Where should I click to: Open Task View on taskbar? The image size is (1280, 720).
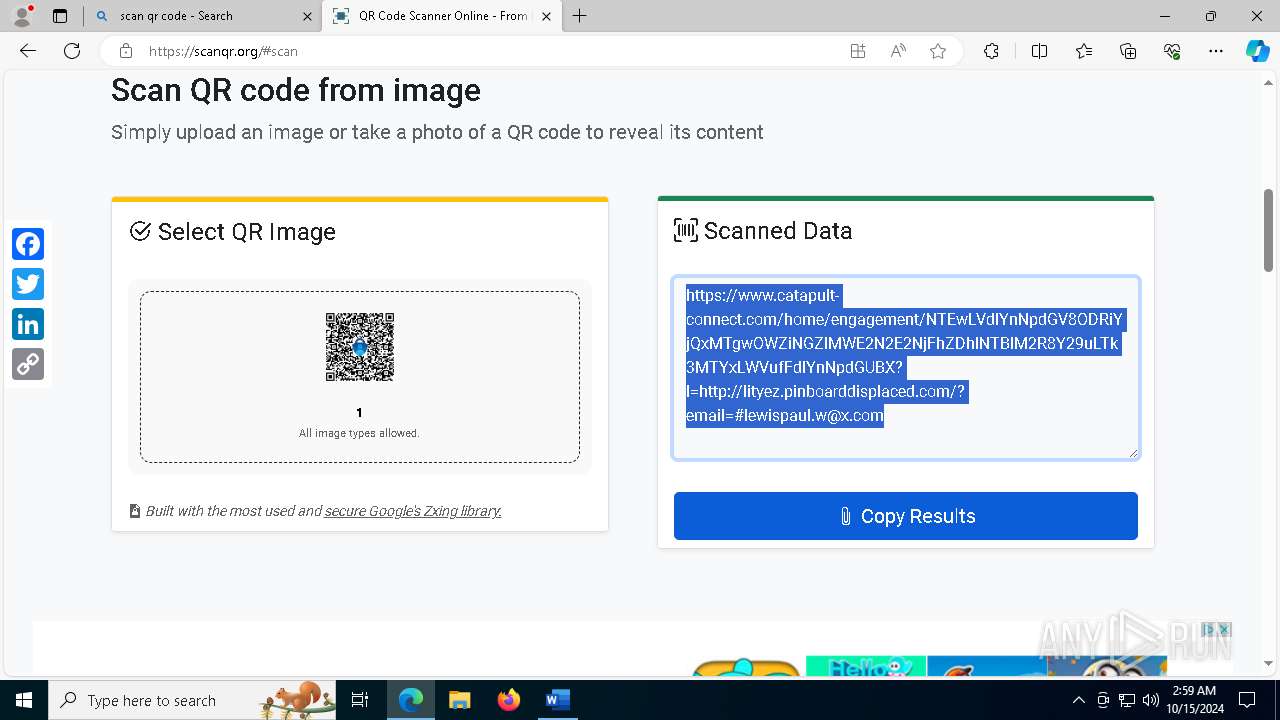click(x=361, y=700)
